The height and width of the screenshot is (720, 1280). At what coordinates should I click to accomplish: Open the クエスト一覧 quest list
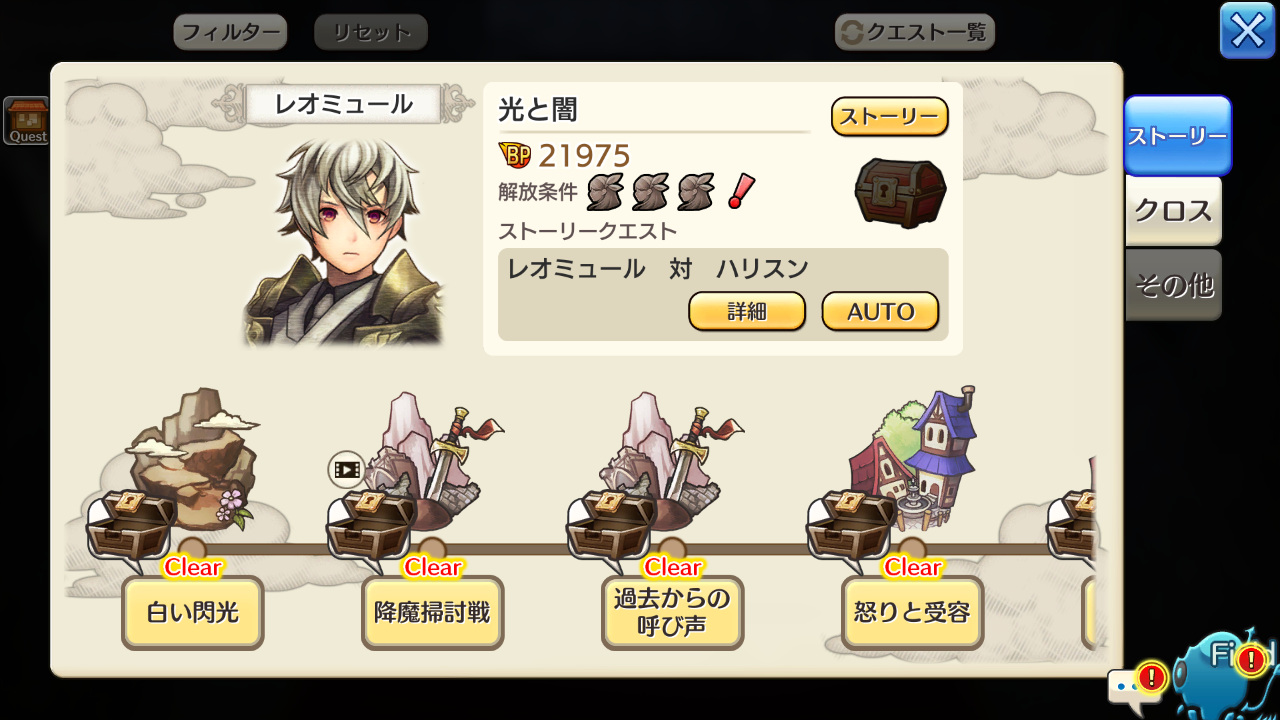coord(915,32)
